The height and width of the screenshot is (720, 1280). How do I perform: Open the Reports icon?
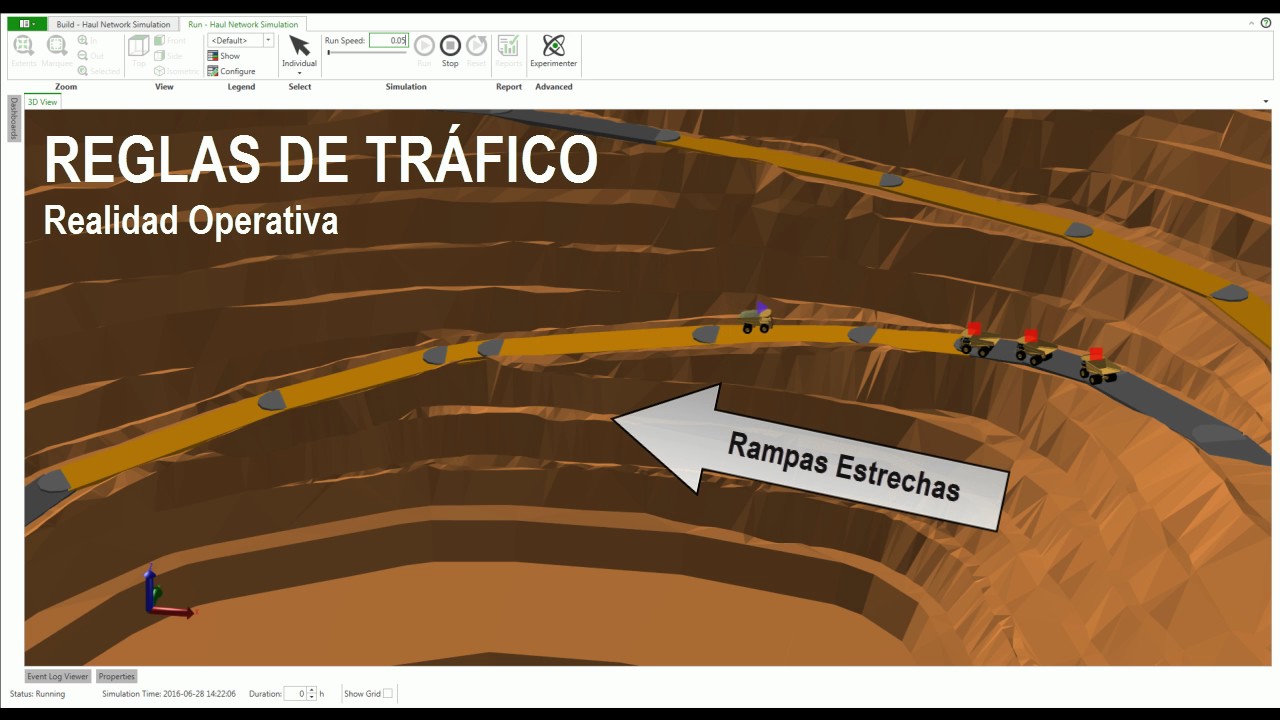pyautogui.click(x=508, y=46)
